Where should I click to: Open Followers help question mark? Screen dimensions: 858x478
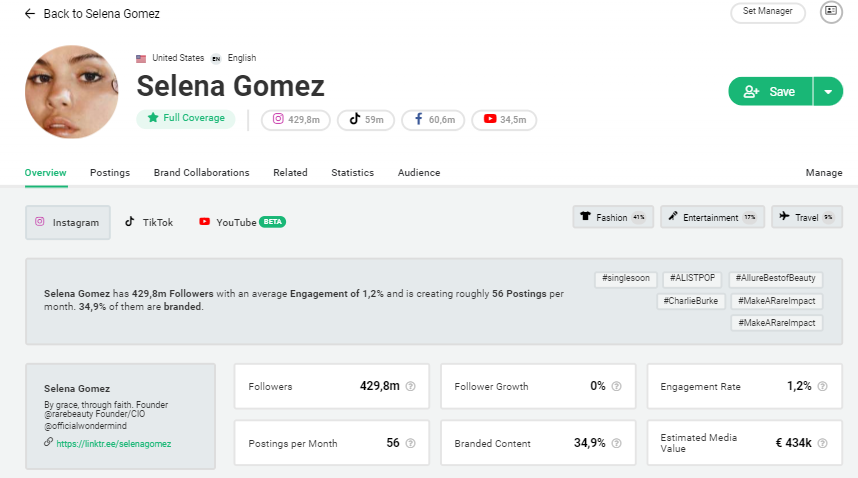[x=410, y=386]
